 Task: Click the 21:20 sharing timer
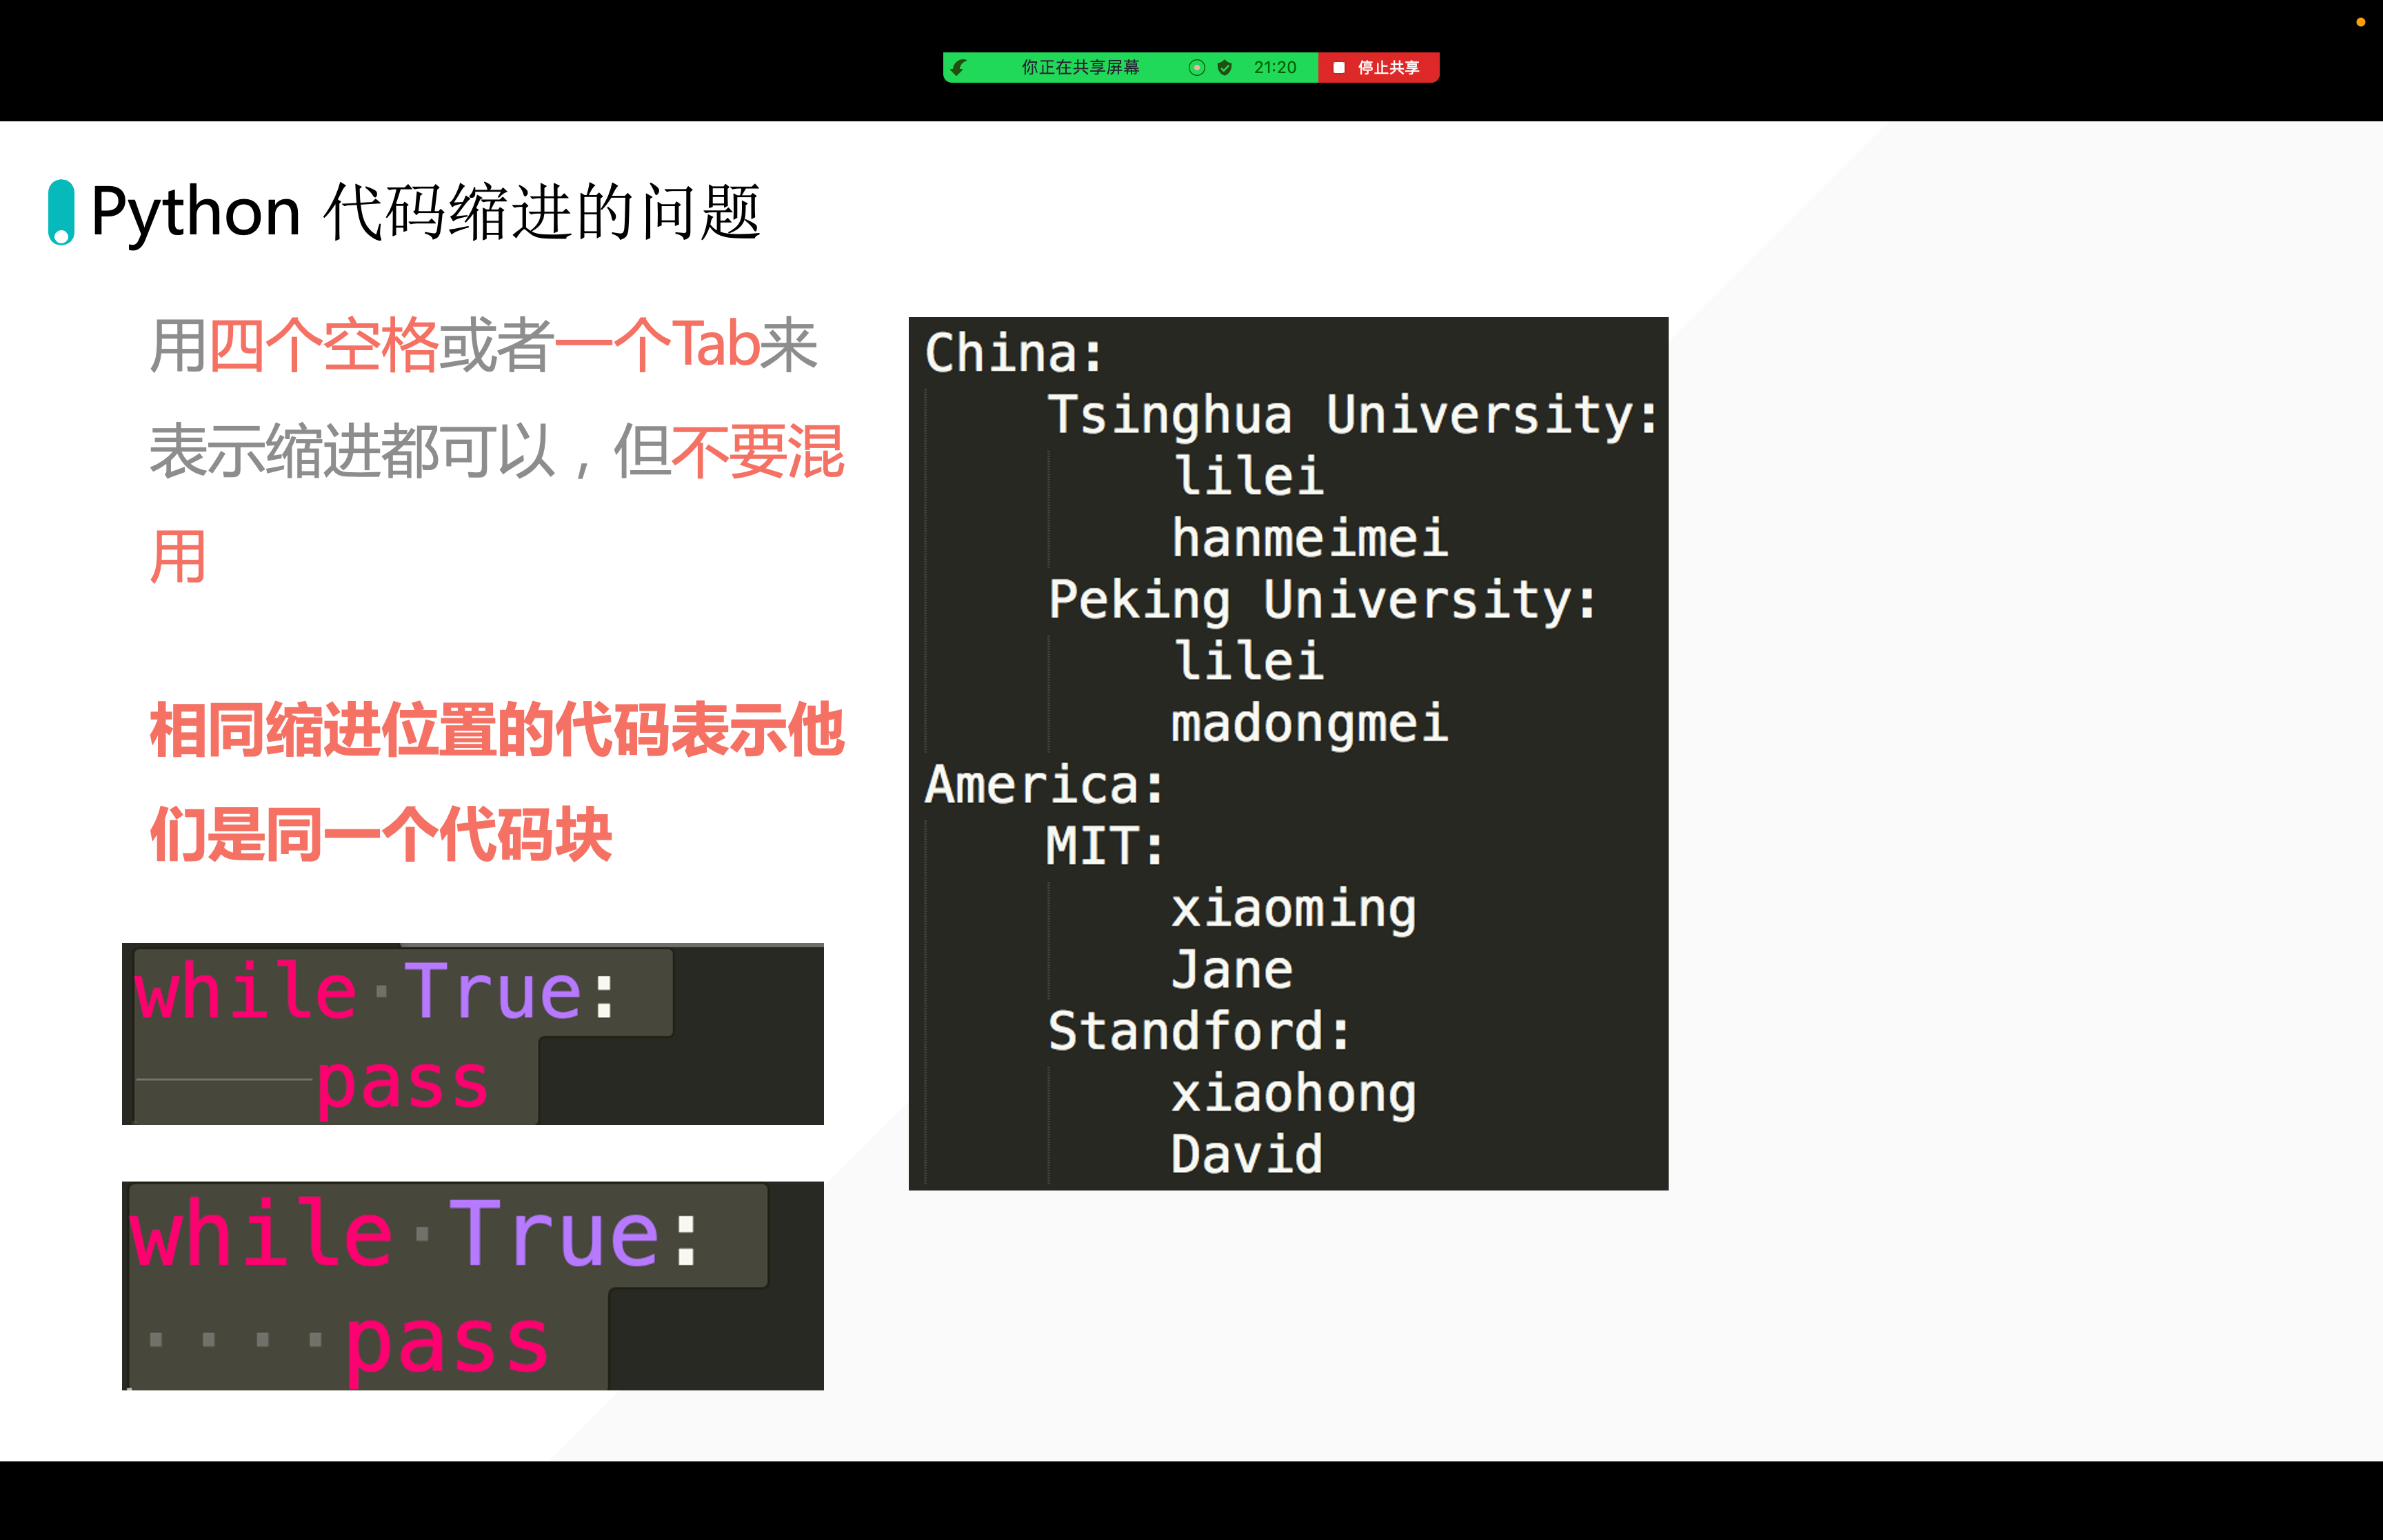1275,68
